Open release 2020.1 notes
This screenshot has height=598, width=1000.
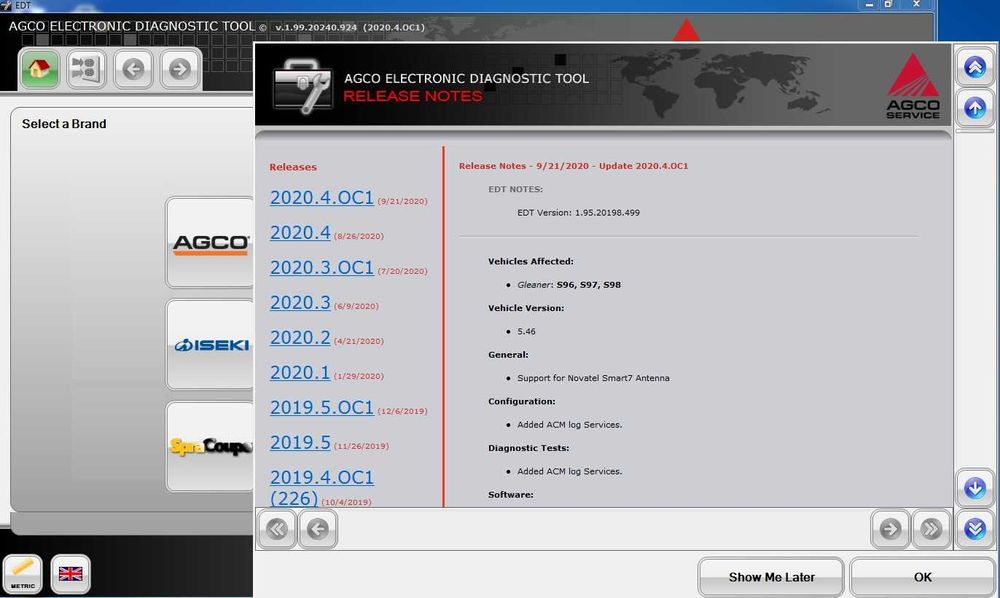300,372
